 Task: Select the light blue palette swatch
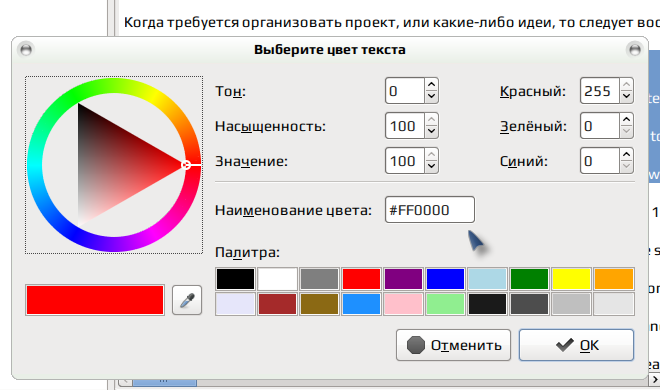point(487,279)
